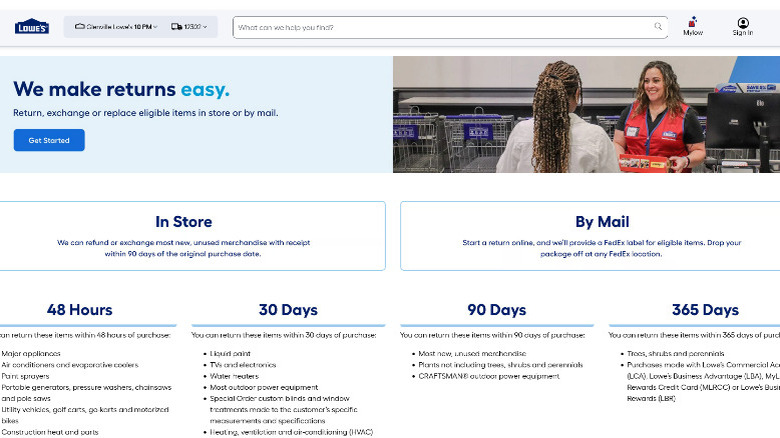Image resolution: width=780 pixels, height=438 pixels.
Task: Click the Get Started button
Action: tap(49, 140)
